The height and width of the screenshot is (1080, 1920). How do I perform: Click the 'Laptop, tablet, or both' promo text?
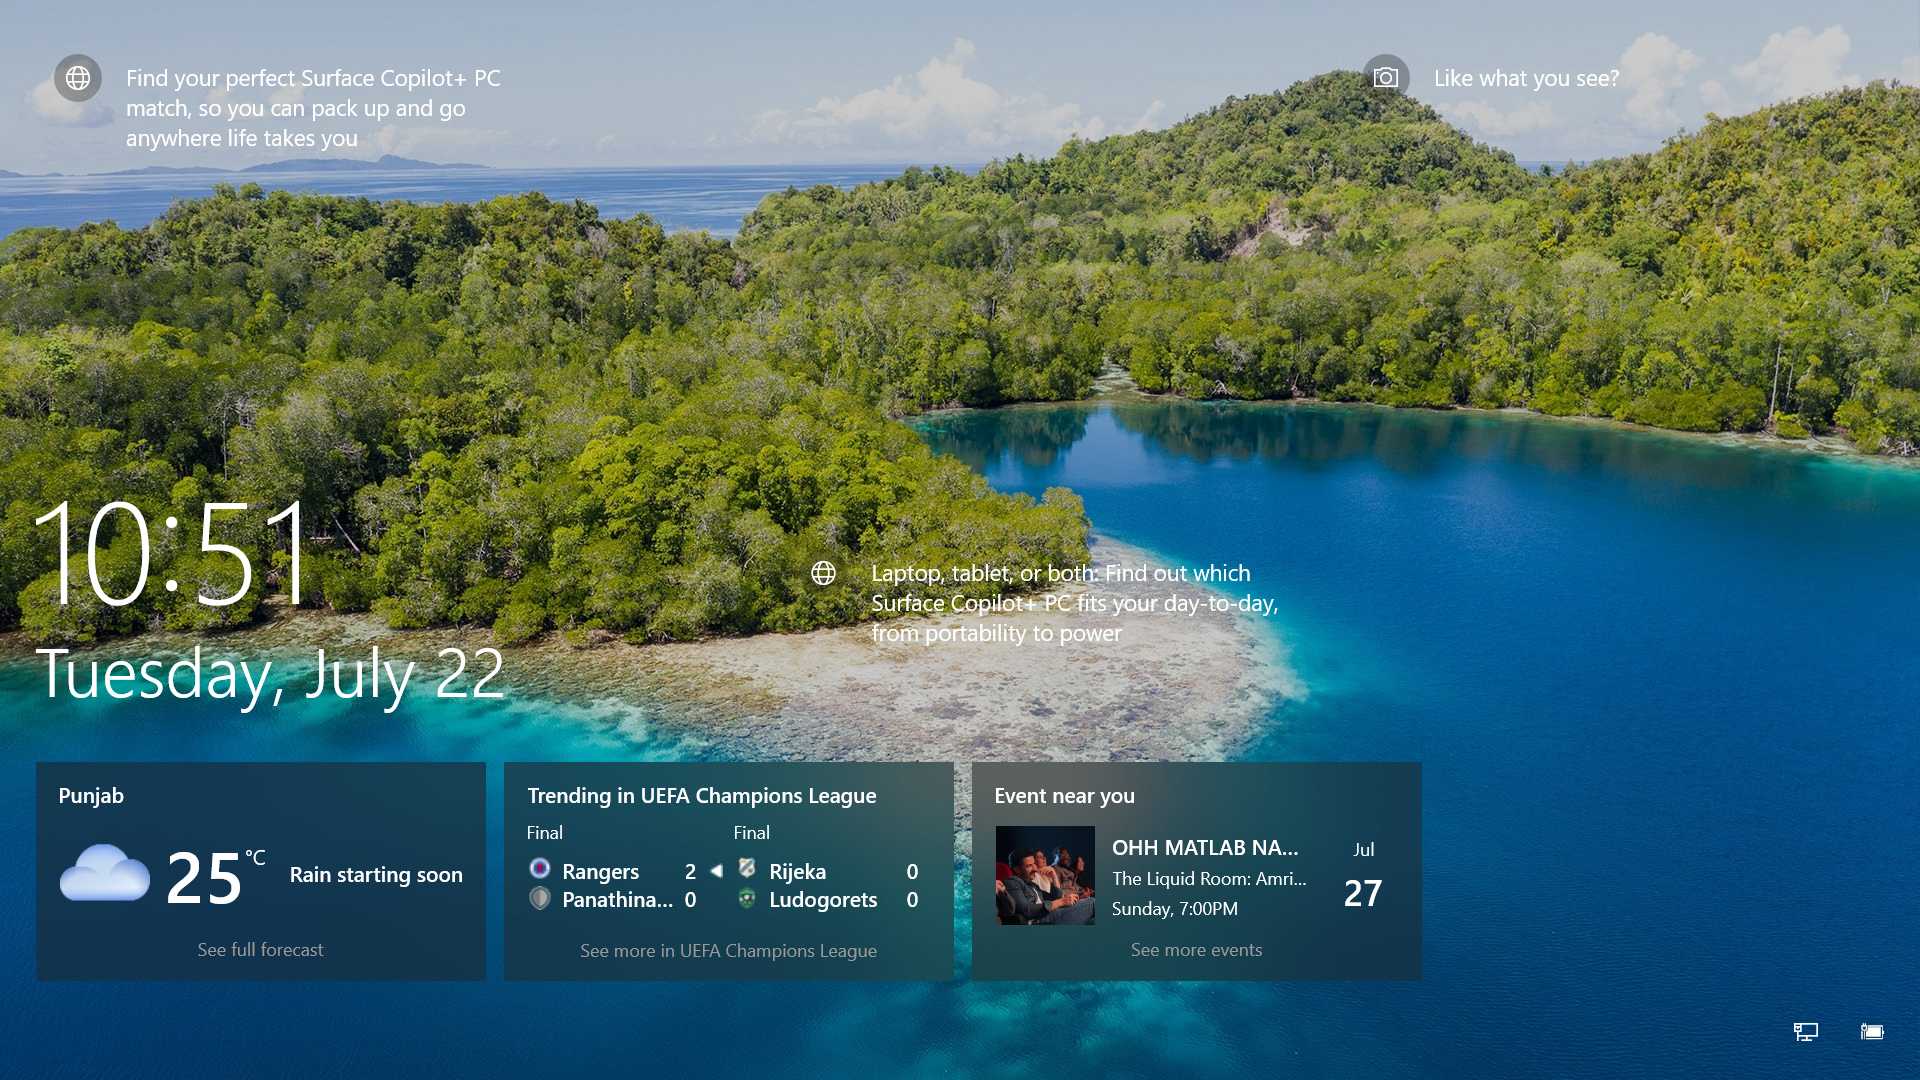pyautogui.click(x=1075, y=603)
